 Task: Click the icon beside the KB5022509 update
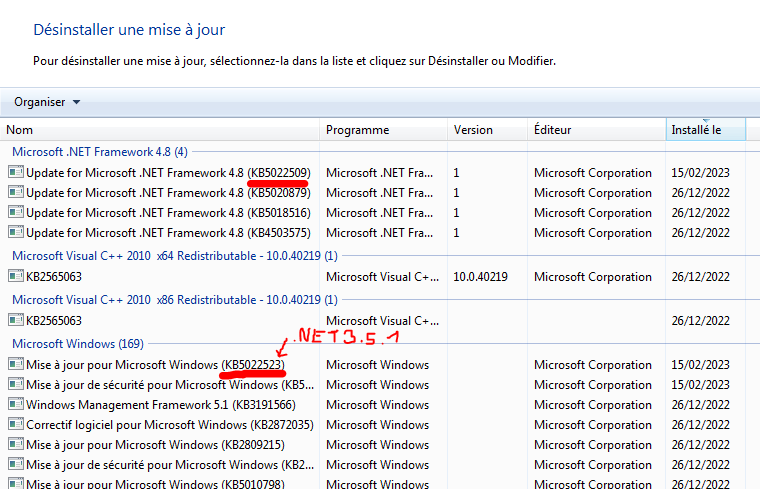click(x=16, y=172)
